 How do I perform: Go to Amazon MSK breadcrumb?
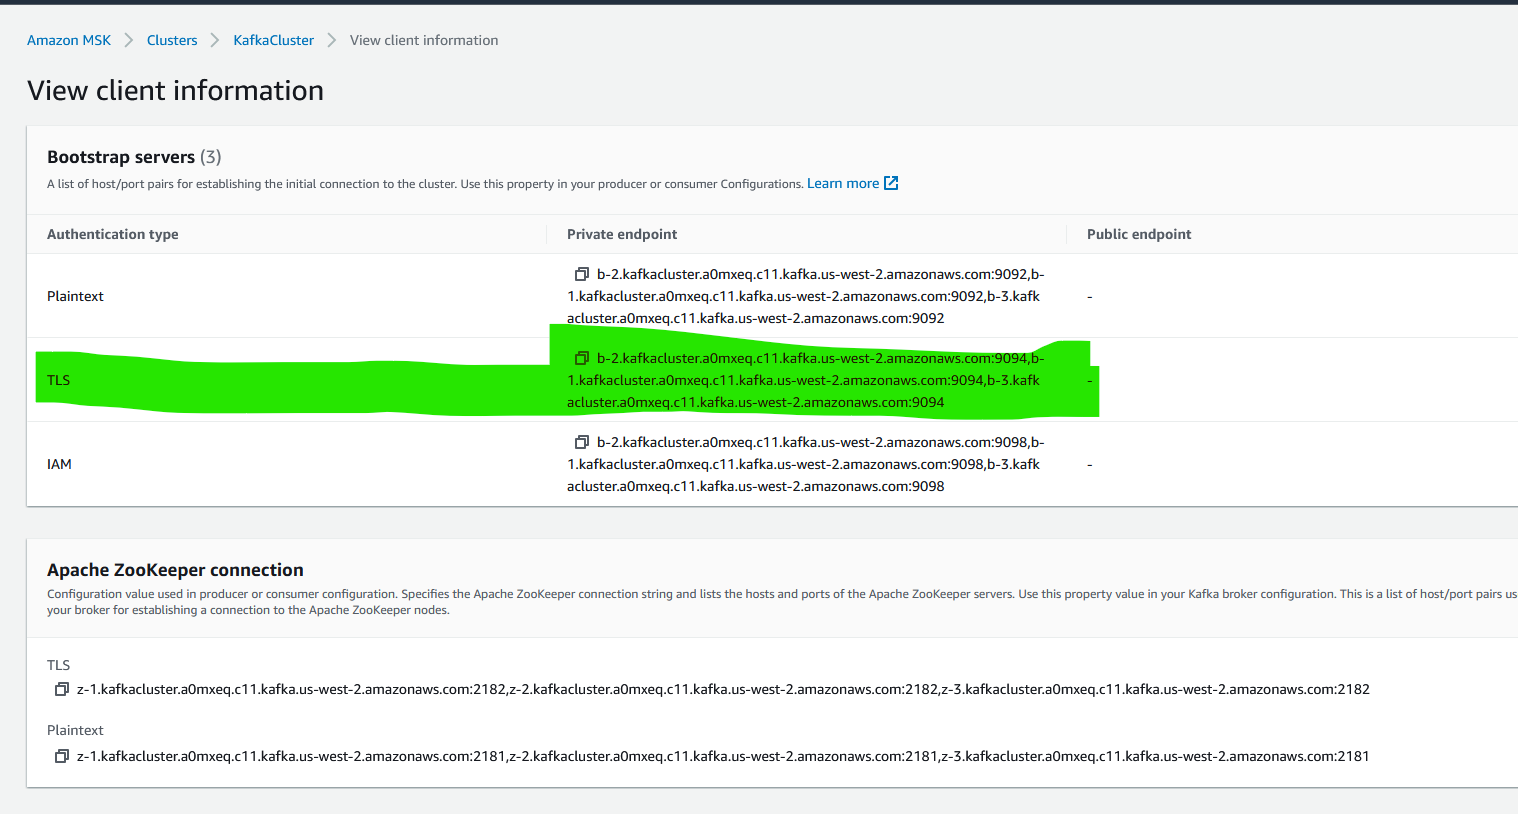[x=69, y=40]
